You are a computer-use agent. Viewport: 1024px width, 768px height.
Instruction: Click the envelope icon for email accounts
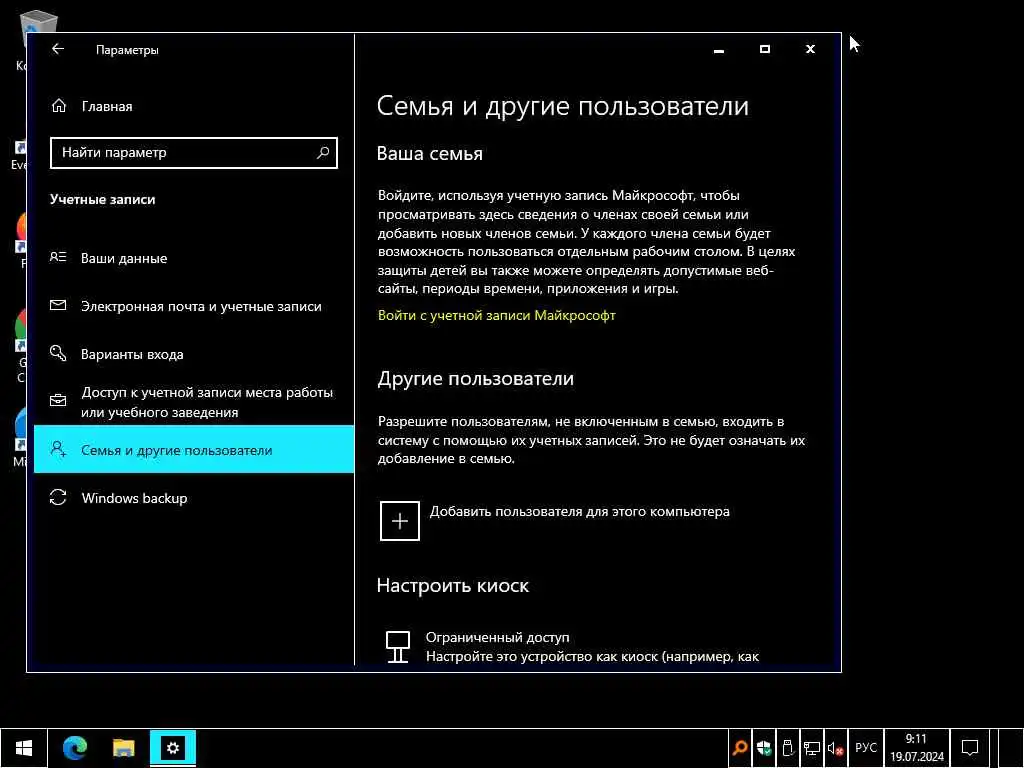58,305
